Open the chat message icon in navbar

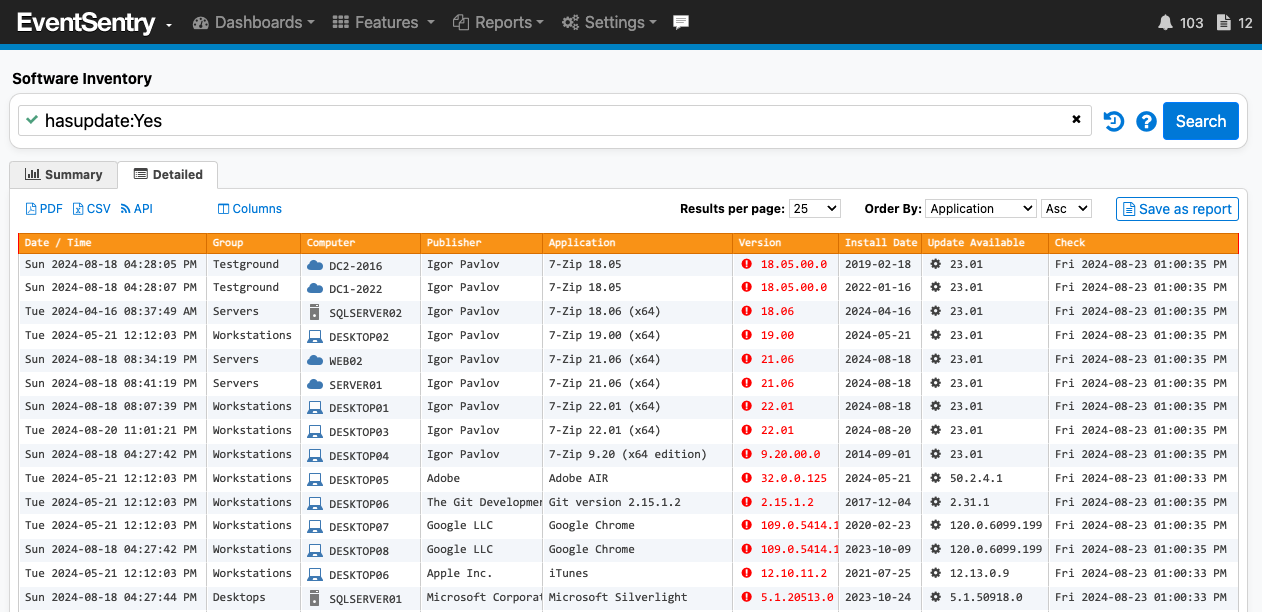click(x=681, y=22)
